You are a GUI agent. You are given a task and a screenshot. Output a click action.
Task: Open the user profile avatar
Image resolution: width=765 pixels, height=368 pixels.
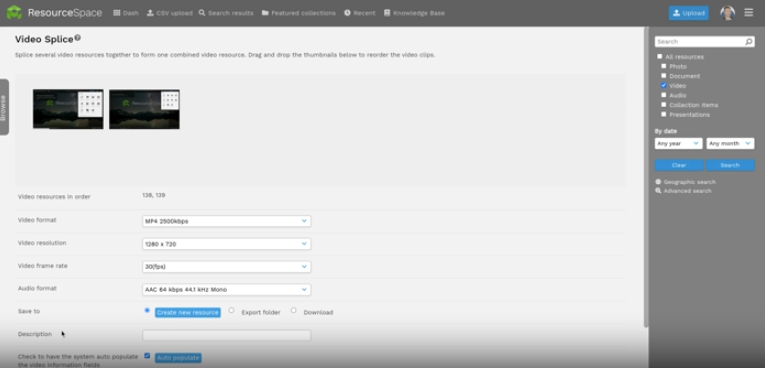pos(727,13)
